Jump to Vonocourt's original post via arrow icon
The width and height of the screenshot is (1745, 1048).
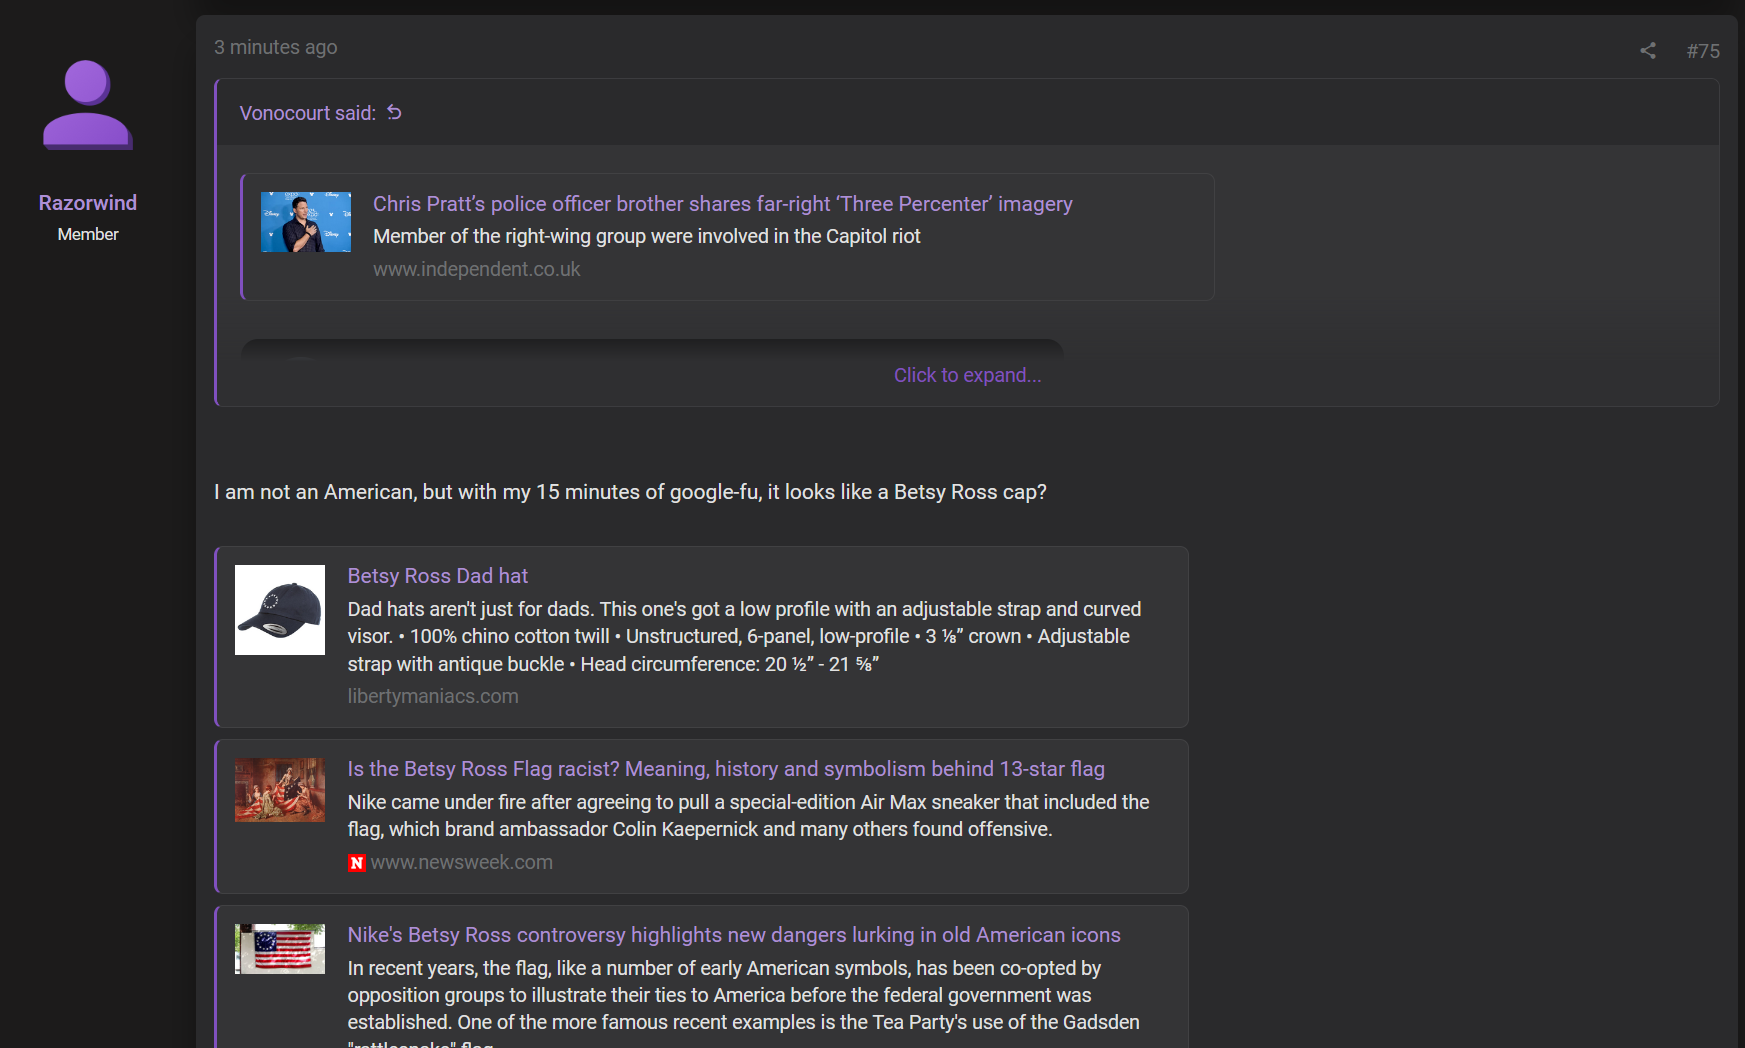click(x=394, y=112)
